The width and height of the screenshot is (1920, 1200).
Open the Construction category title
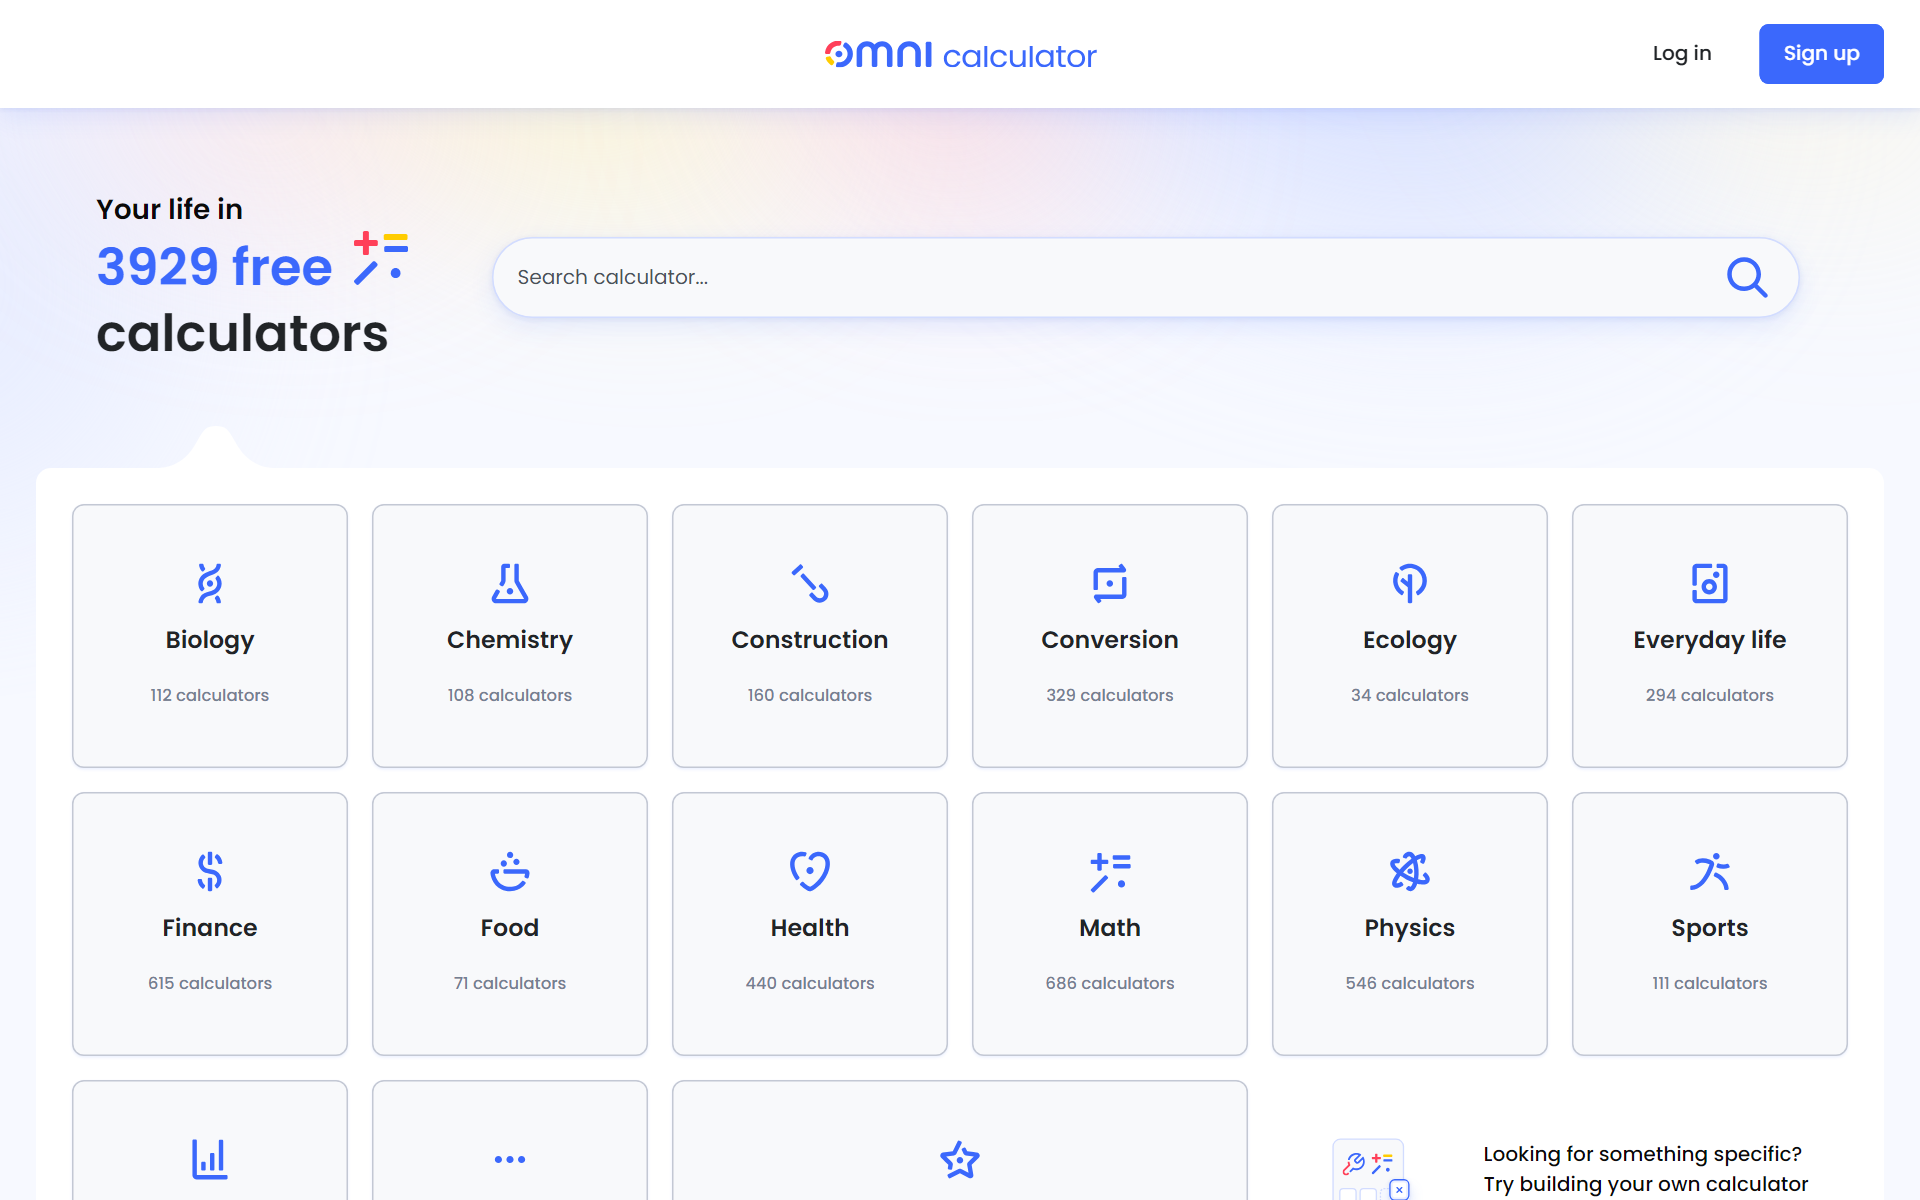tap(810, 640)
